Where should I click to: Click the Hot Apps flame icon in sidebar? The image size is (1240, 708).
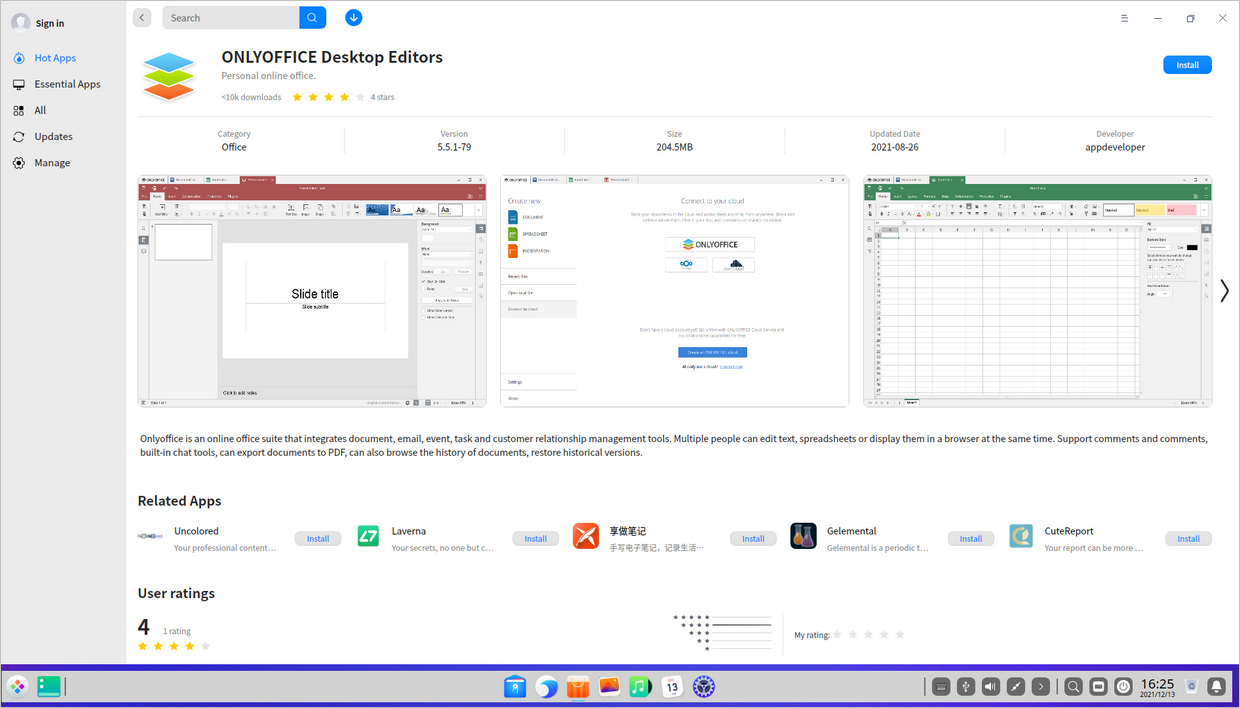pyautogui.click(x=18, y=57)
